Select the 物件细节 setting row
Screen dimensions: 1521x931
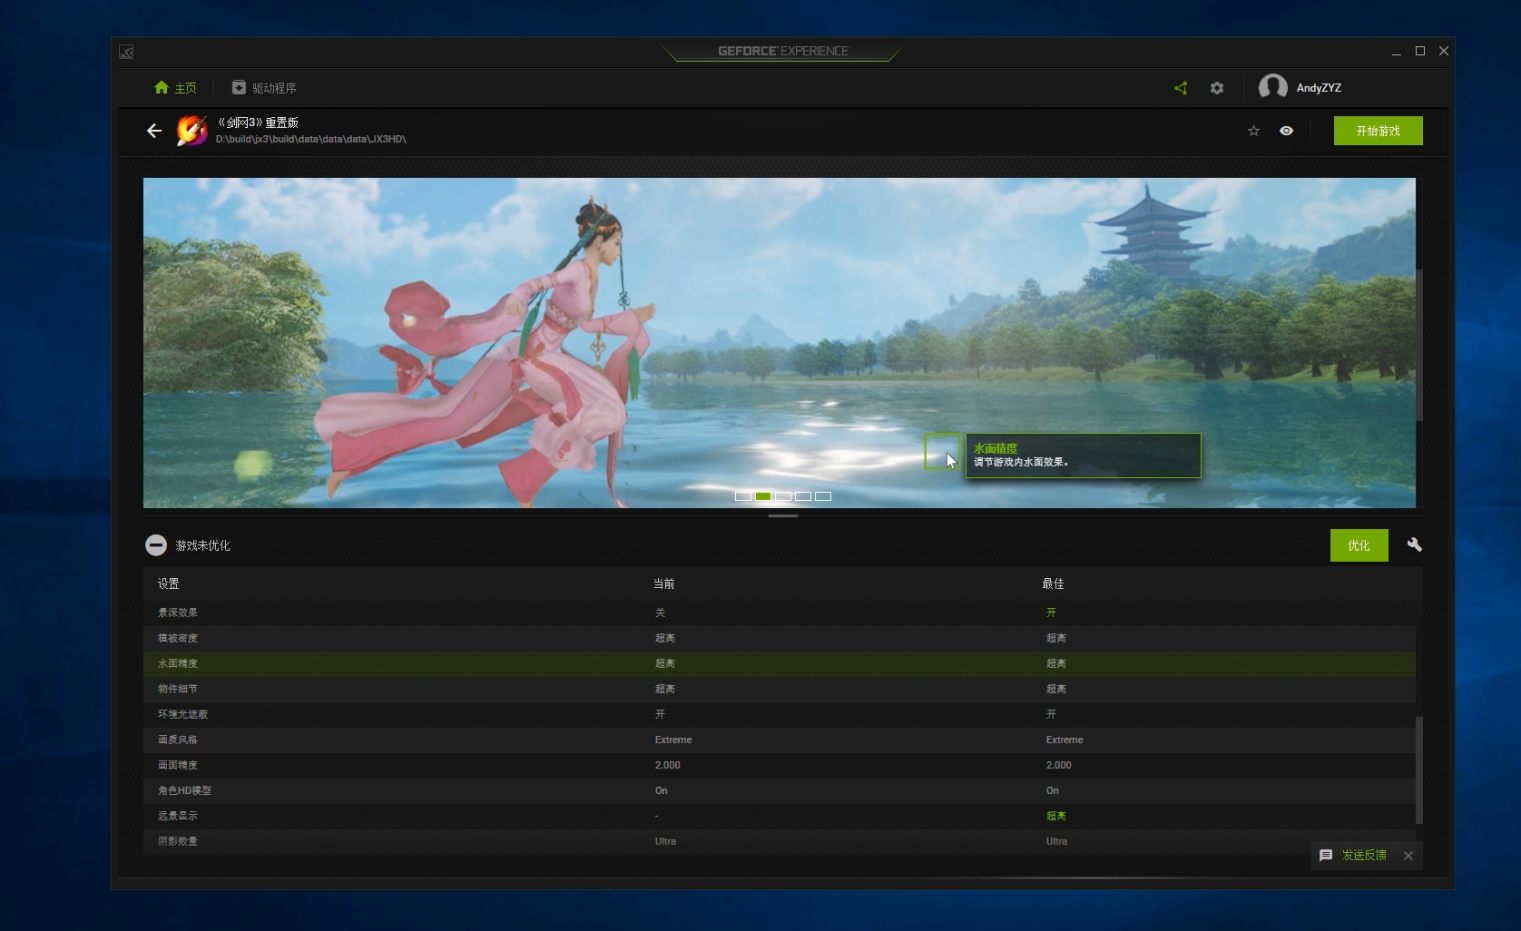point(779,689)
